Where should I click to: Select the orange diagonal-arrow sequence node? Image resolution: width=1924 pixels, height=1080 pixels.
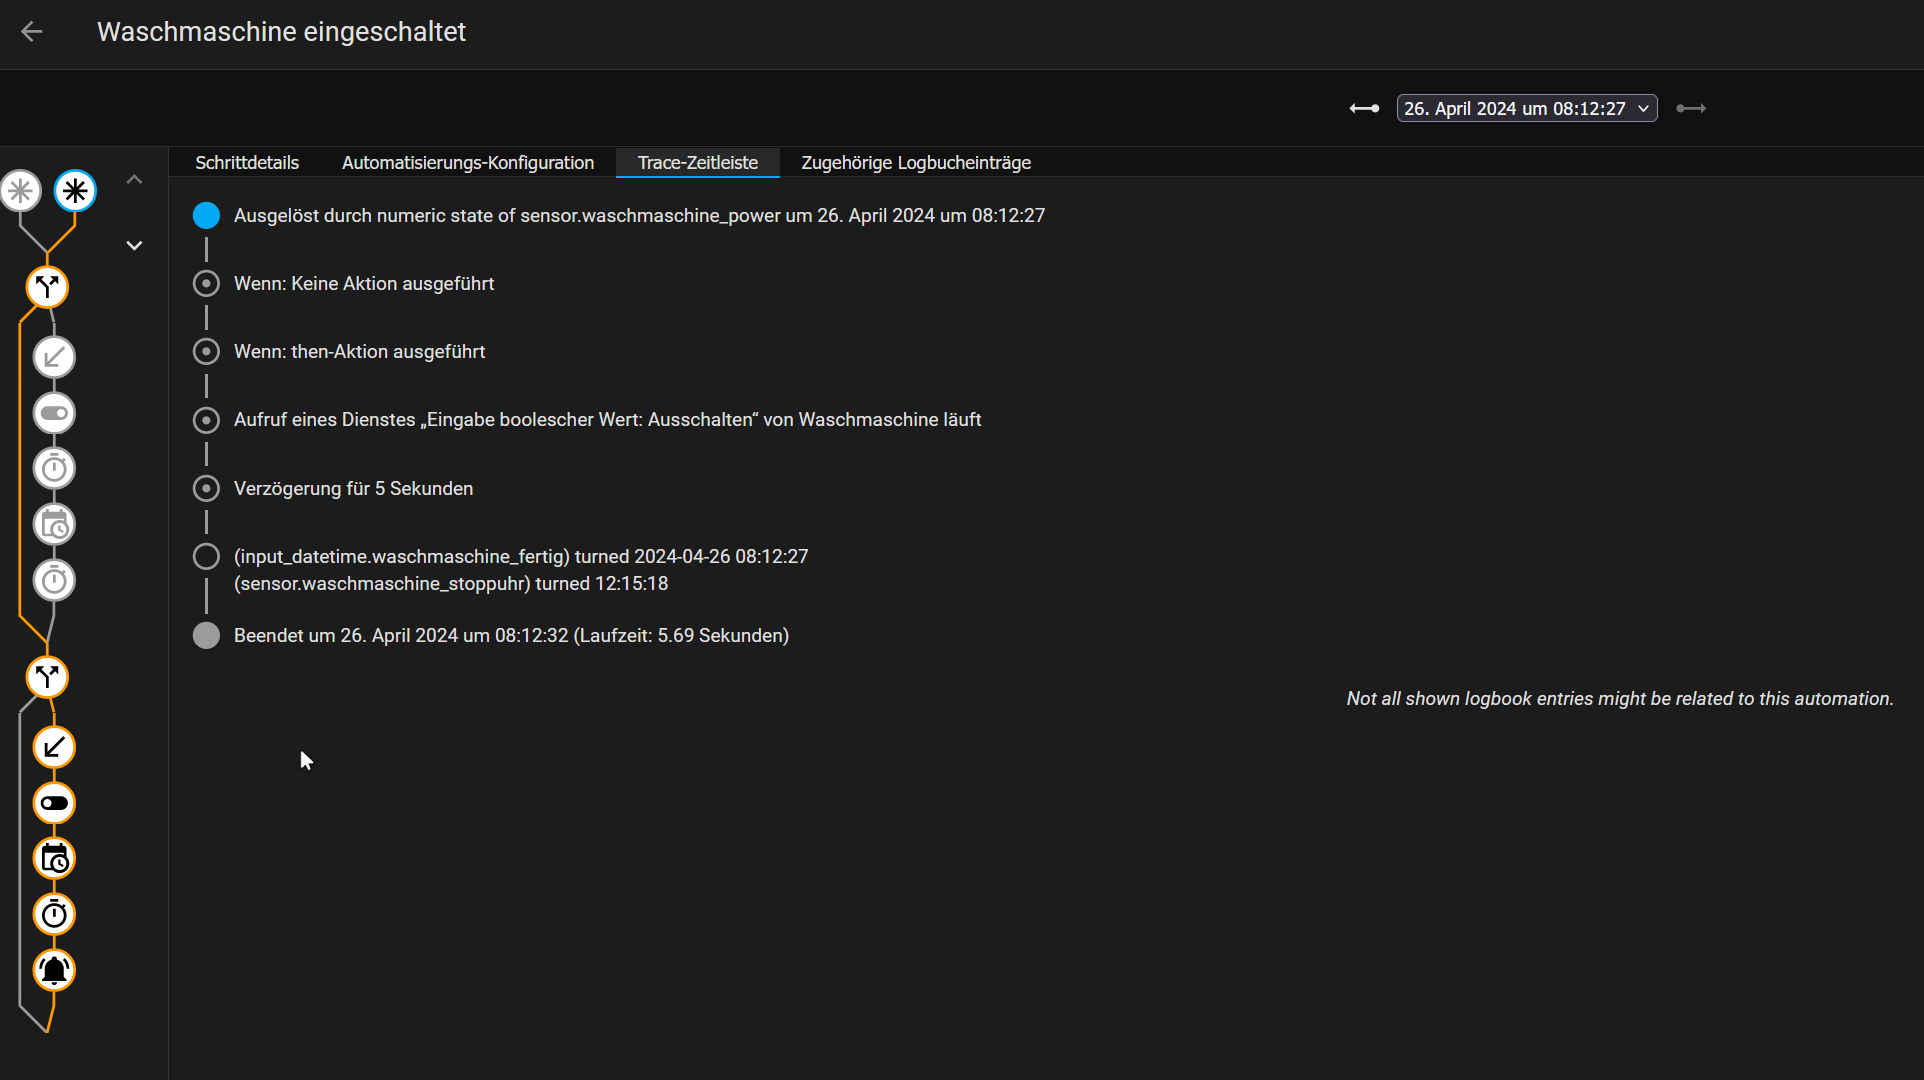(54, 747)
